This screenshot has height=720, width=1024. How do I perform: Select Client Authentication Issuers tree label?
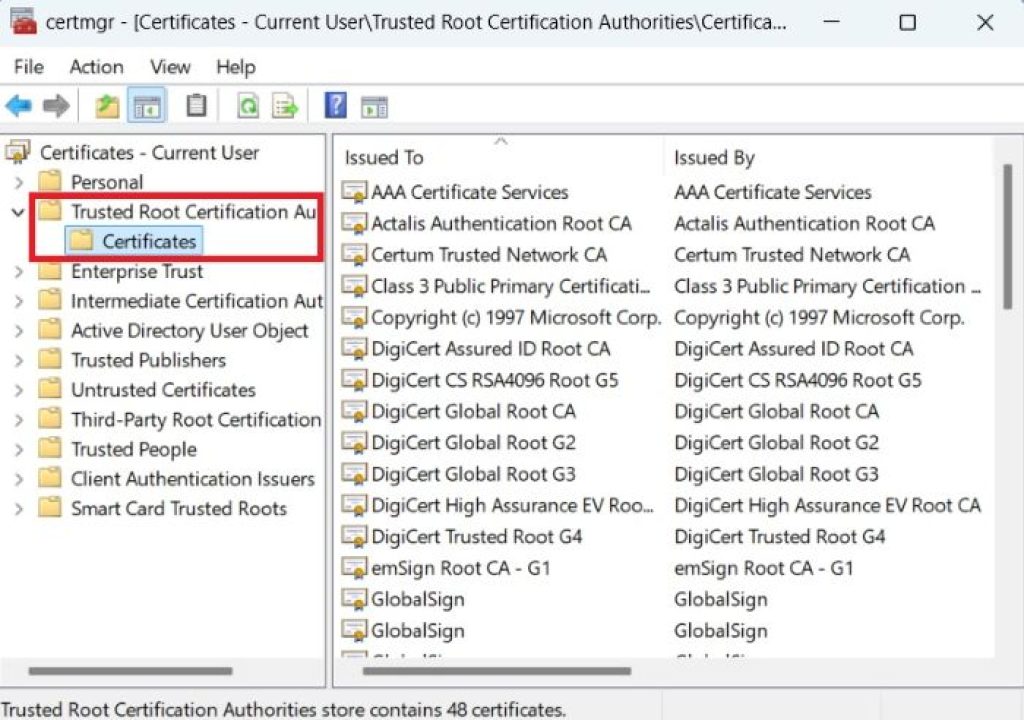tap(193, 478)
